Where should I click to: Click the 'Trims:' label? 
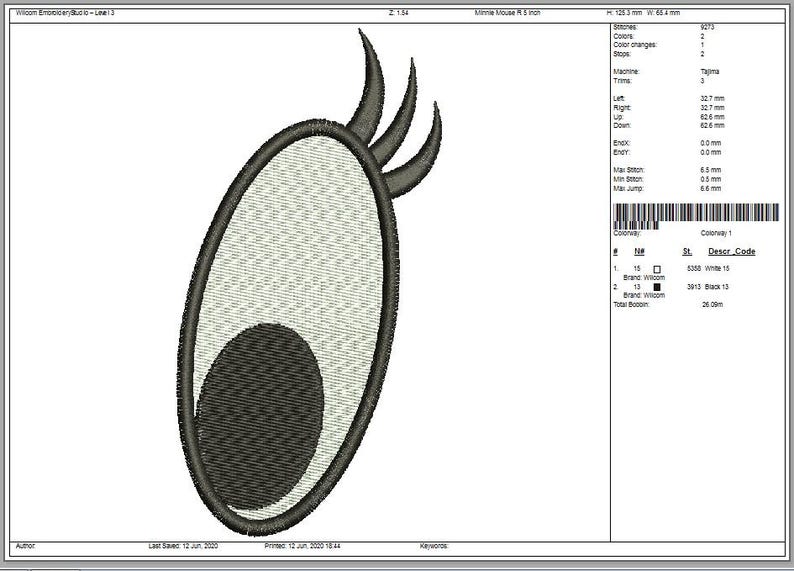pyautogui.click(x=622, y=81)
